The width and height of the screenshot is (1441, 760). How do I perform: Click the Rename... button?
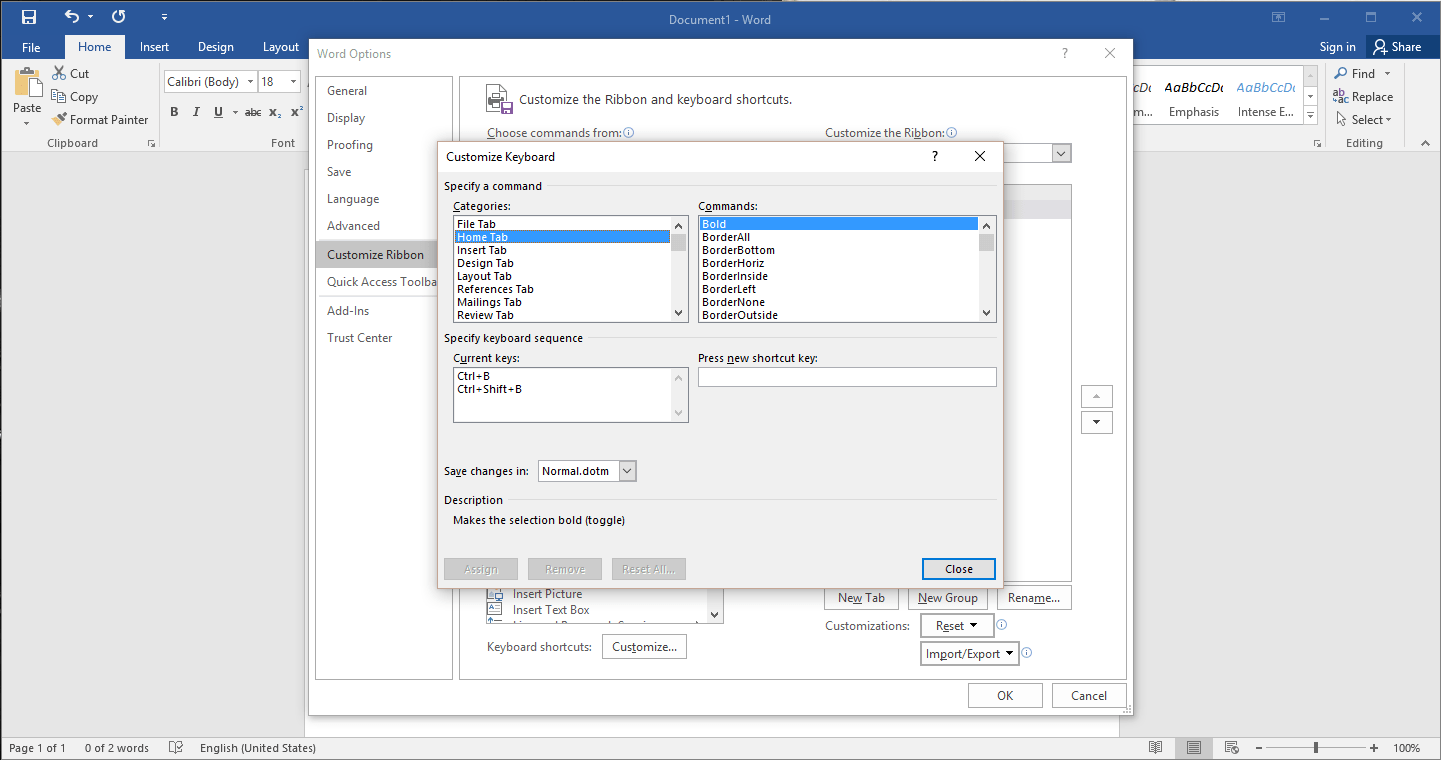pos(1034,598)
